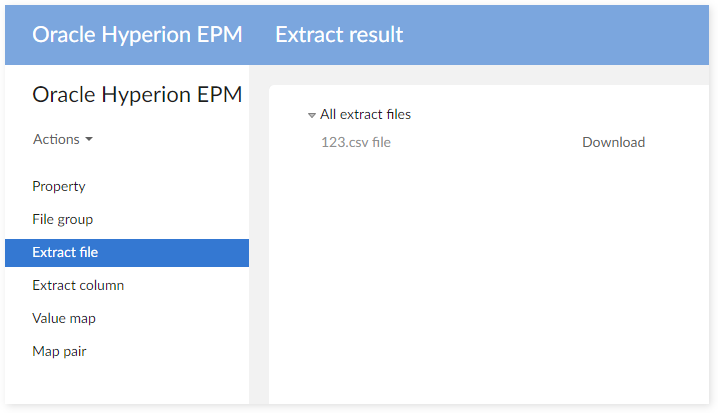This screenshot has width=718, height=413.
Task: Click the caret arrow beside Actions
Action: point(89,140)
